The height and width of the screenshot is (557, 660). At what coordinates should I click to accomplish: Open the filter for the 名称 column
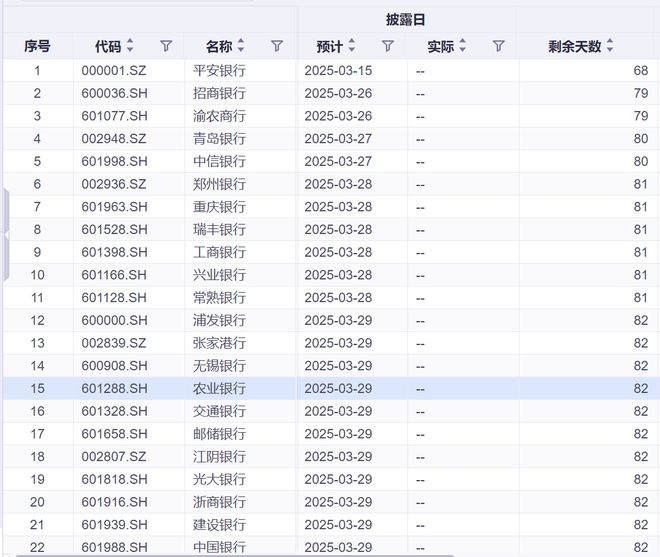pyautogui.click(x=277, y=46)
